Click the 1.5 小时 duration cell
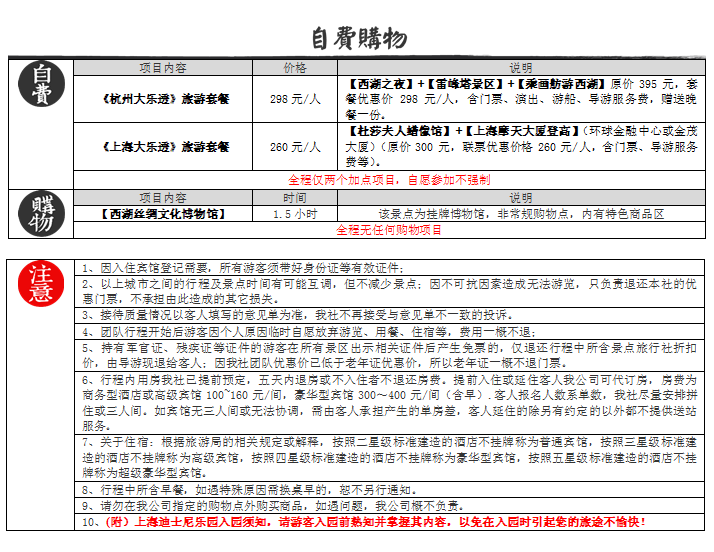Screen dimensions: 714x552 tap(295, 214)
